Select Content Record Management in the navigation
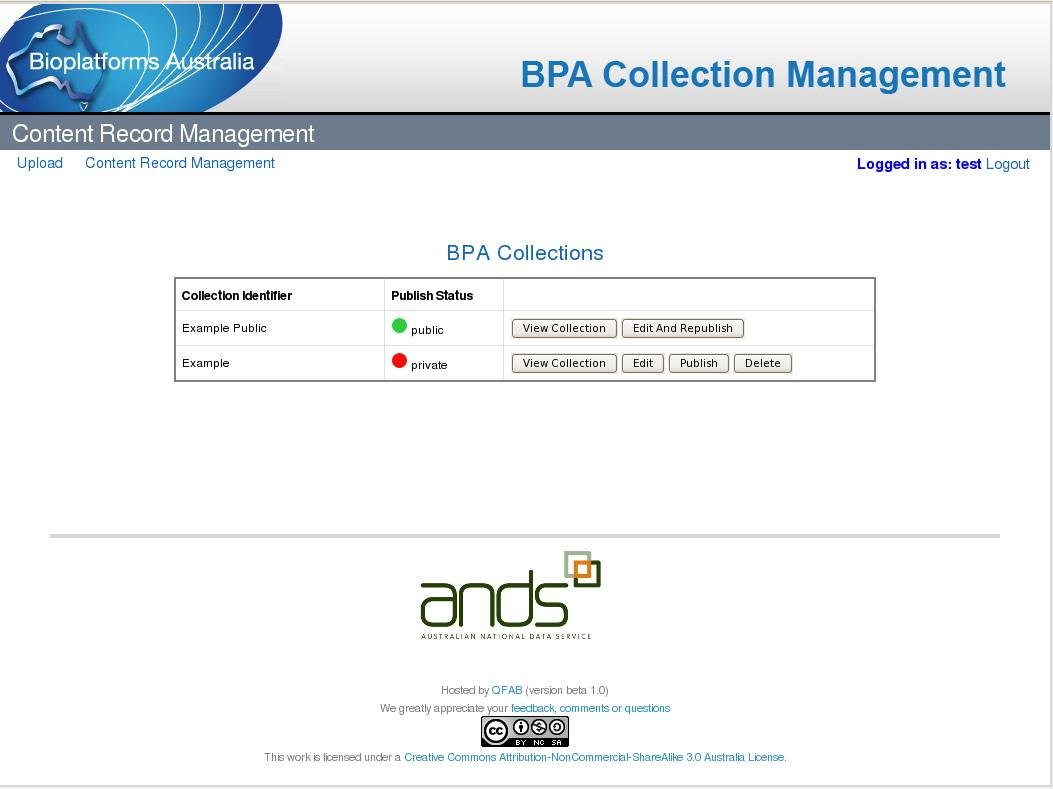 coord(179,163)
